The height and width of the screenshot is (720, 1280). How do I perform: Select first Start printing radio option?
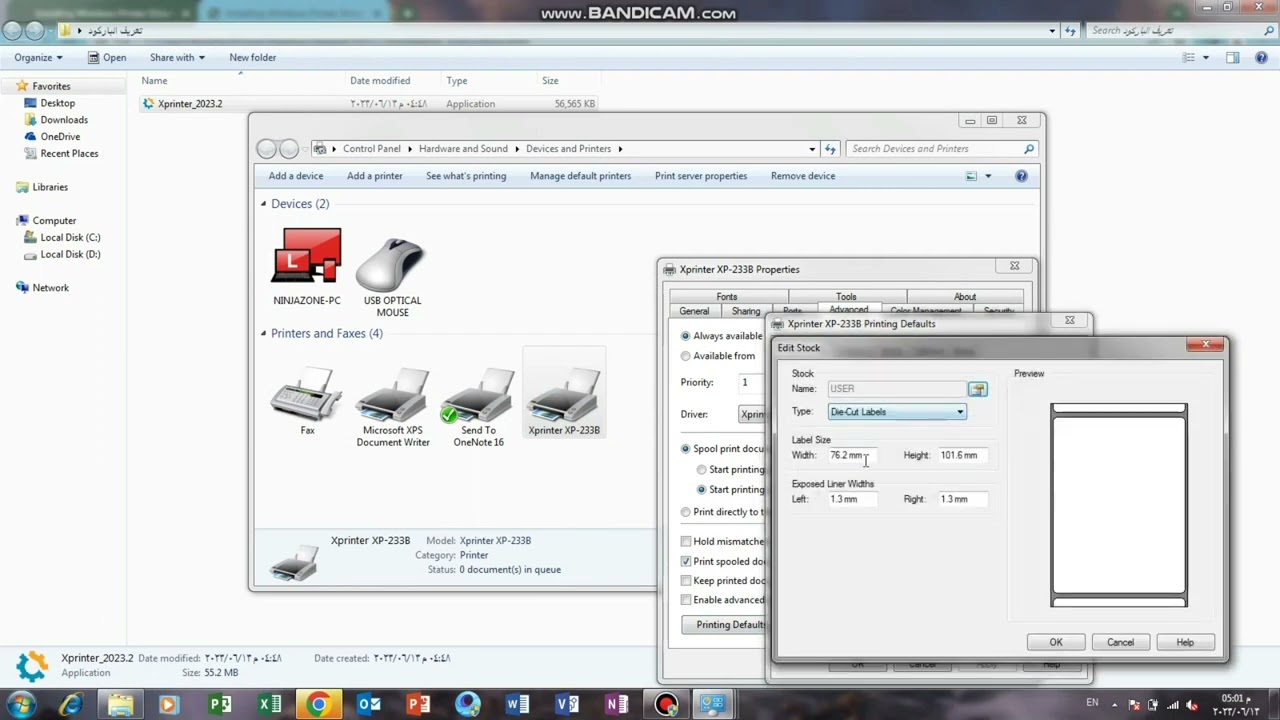click(702, 470)
